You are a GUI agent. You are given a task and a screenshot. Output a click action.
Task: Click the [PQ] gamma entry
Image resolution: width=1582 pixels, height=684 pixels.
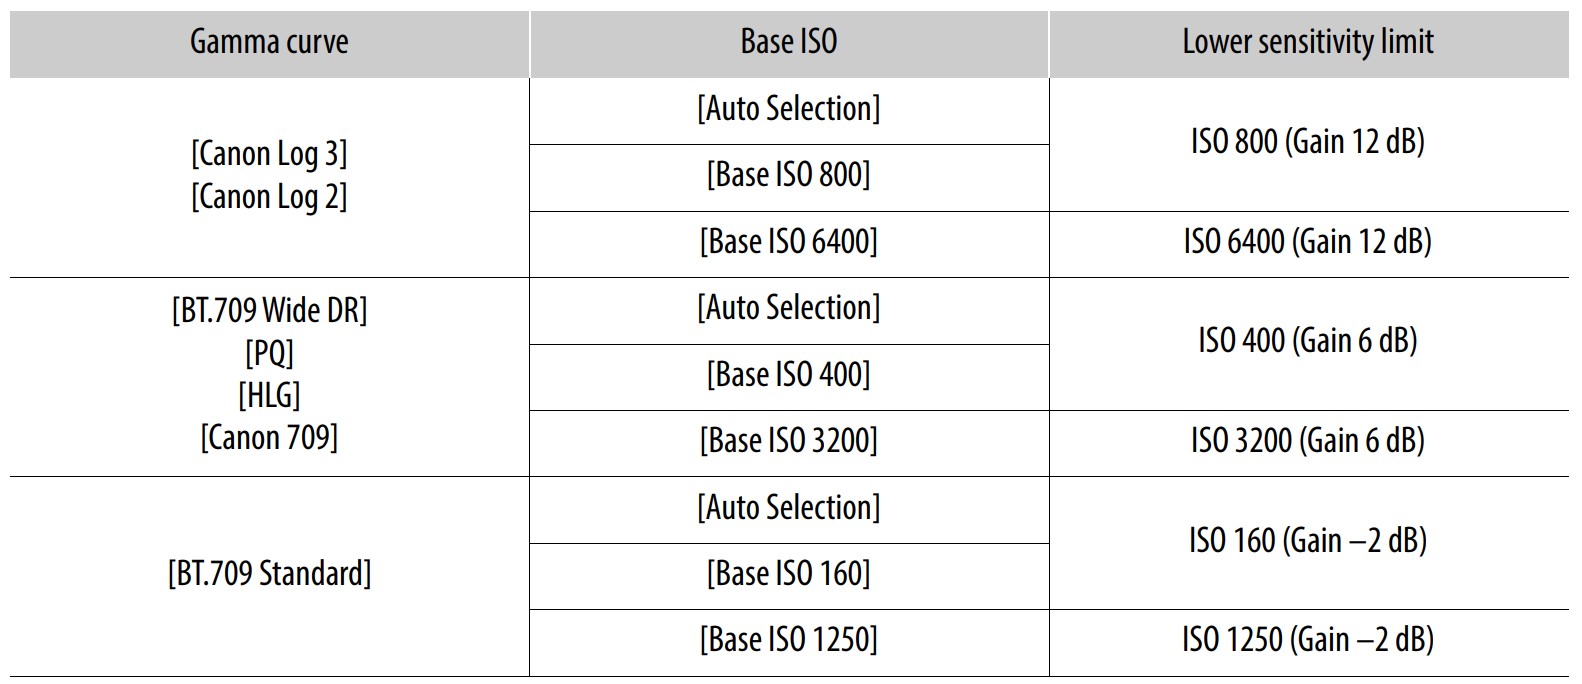coord(269,353)
